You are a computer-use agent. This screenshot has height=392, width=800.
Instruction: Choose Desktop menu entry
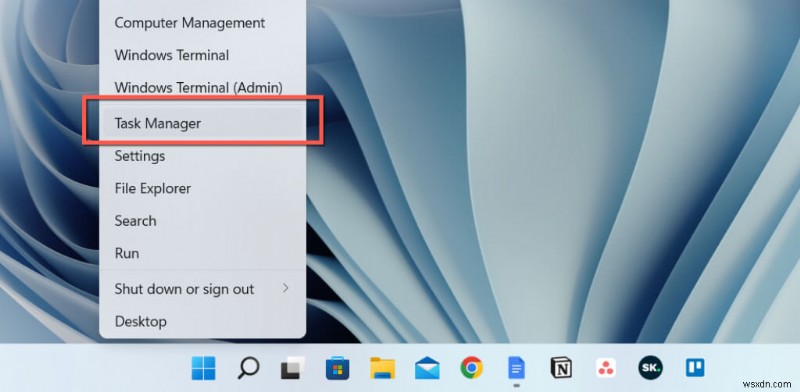click(203, 322)
